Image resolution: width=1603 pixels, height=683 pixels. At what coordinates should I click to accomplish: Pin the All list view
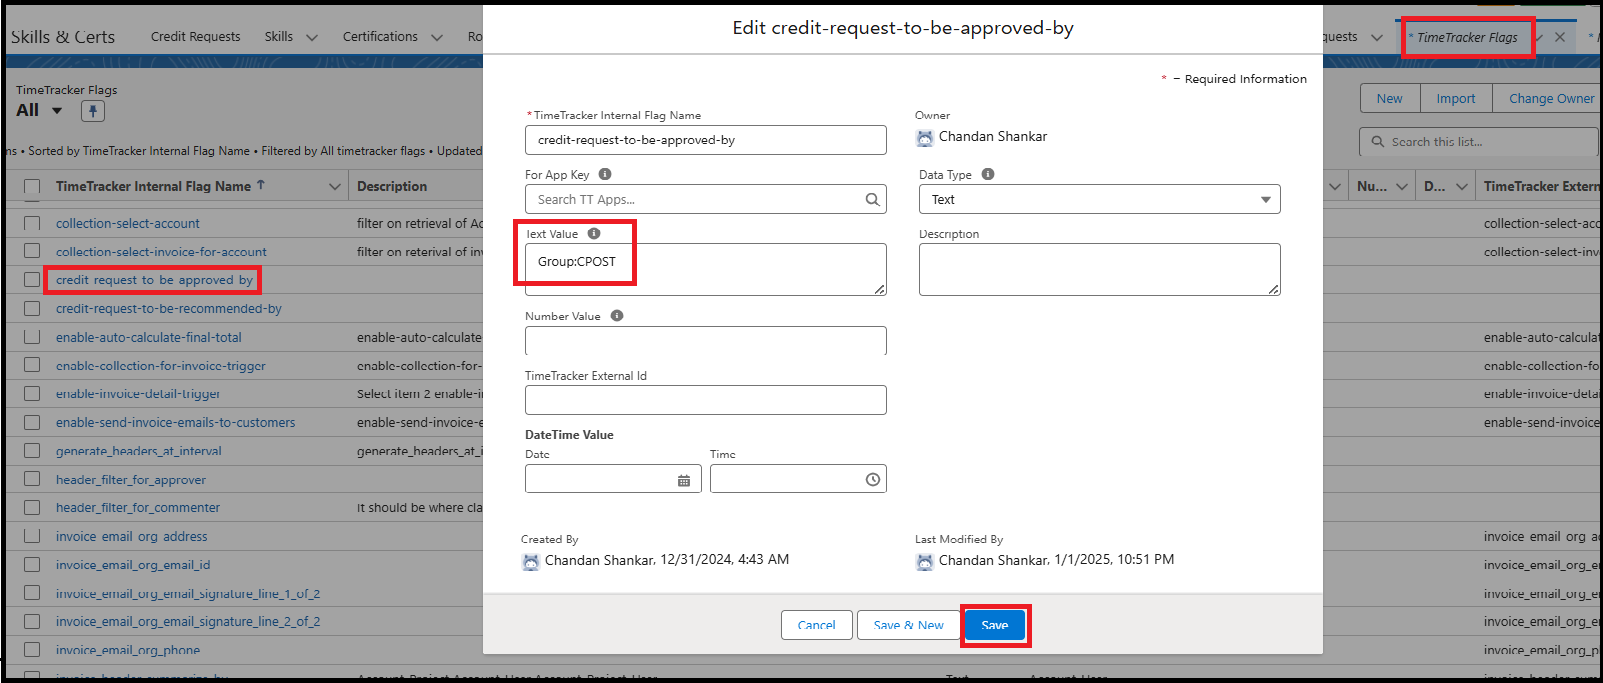coord(93,111)
